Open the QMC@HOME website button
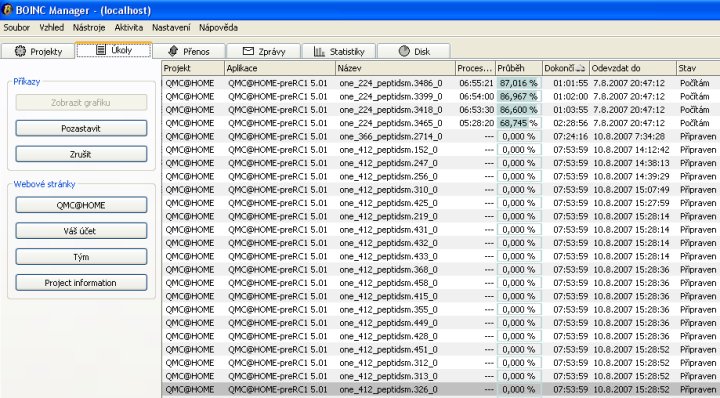Image resolution: width=720 pixels, height=398 pixels. coord(81,205)
